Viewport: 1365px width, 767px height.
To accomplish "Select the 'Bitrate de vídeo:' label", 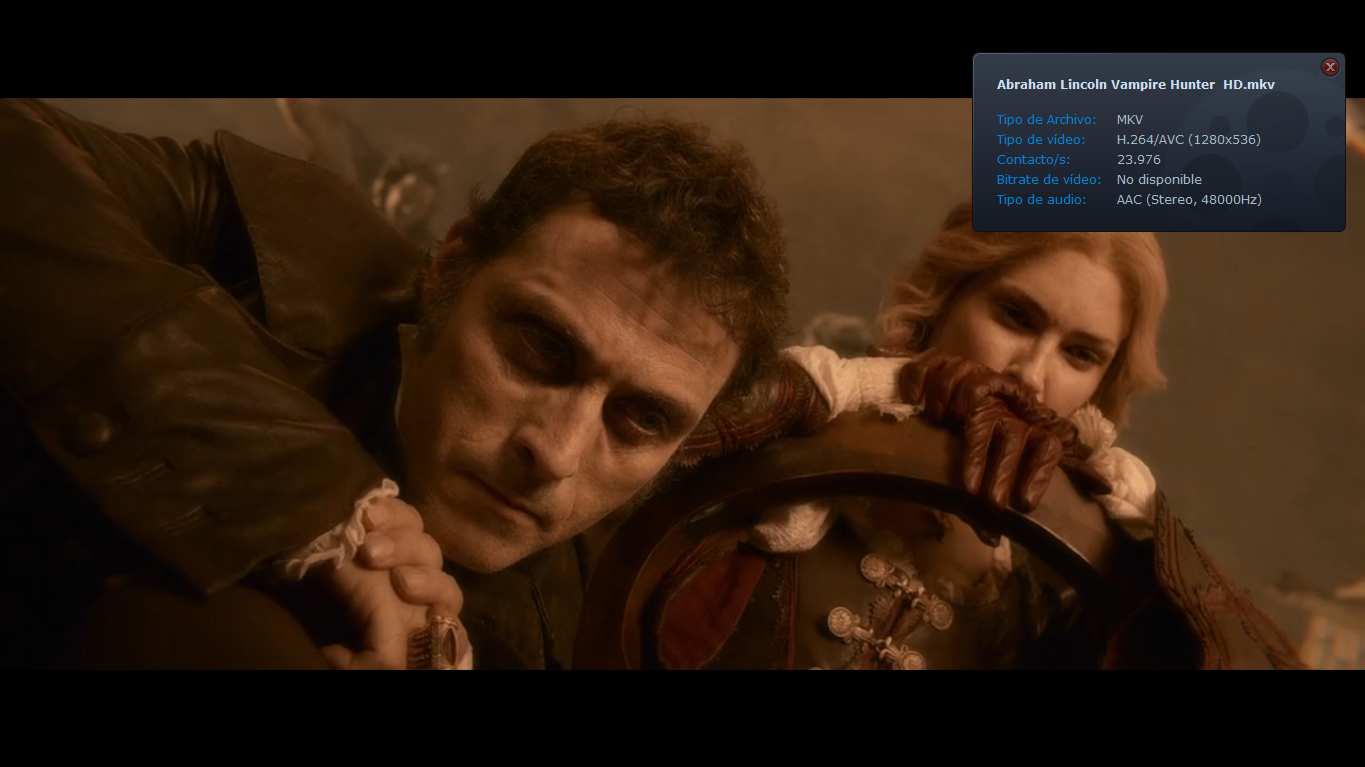I will click(x=1049, y=180).
